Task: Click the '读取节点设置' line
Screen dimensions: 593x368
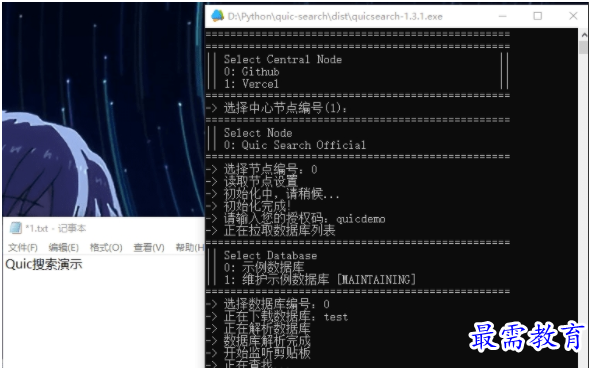Action: tap(252, 182)
